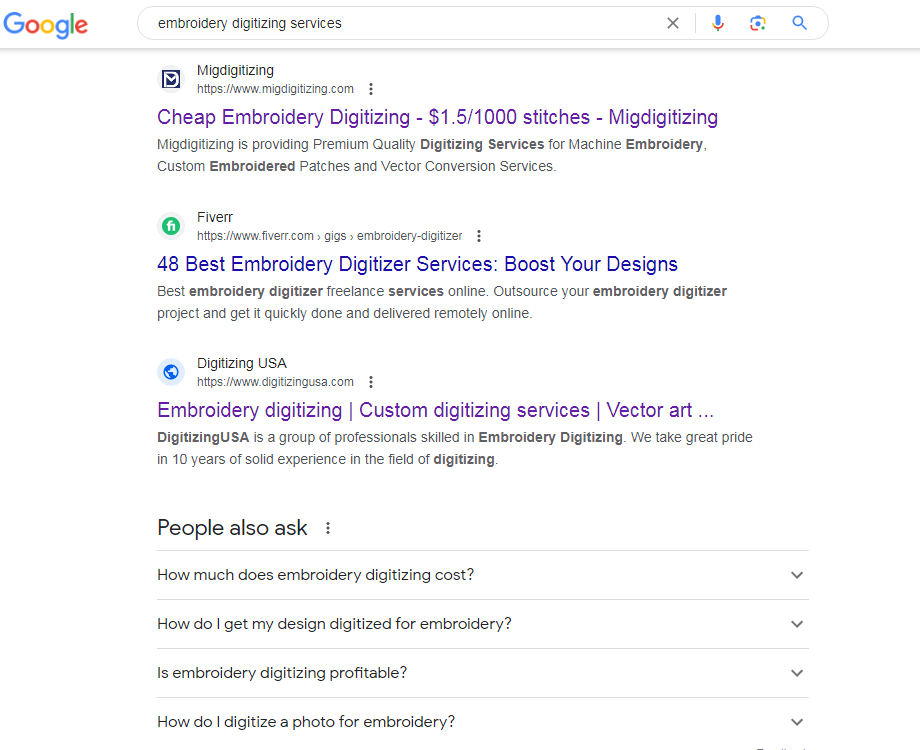Open People also ask options menu
This screenshot has width=920, height=750.
327,528
